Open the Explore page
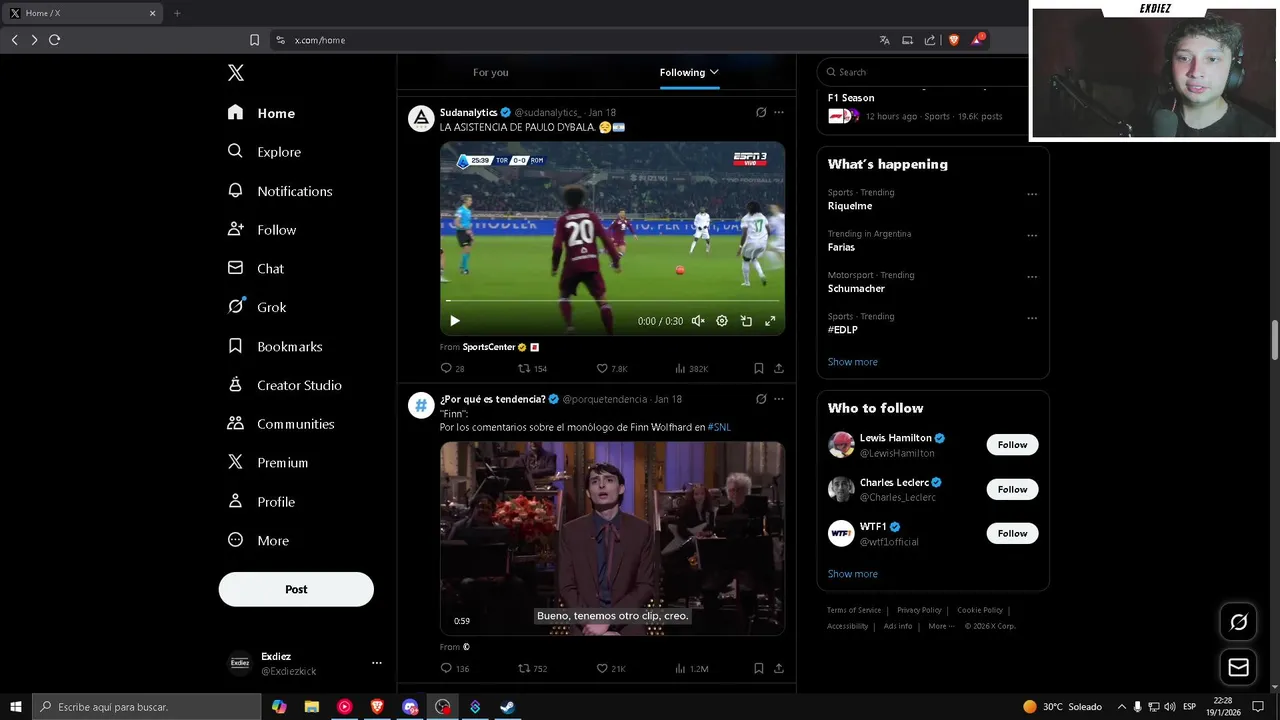Viewport: 1280px width, 720px height. (x=264, y=152)
